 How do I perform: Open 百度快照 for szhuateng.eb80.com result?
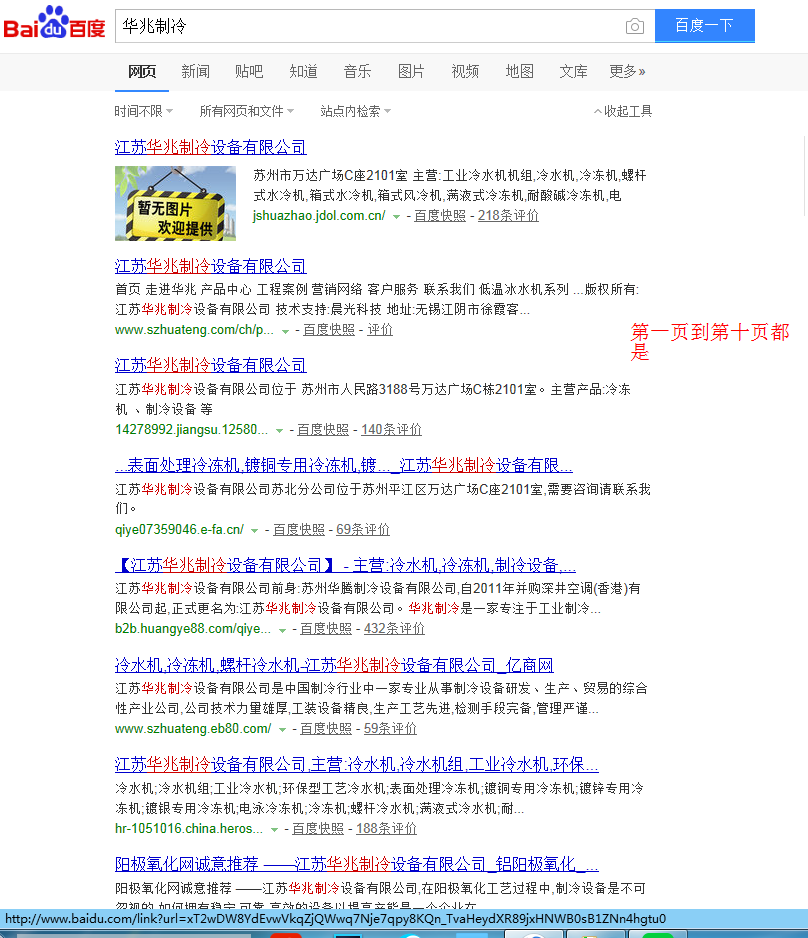tap(325, 729)
